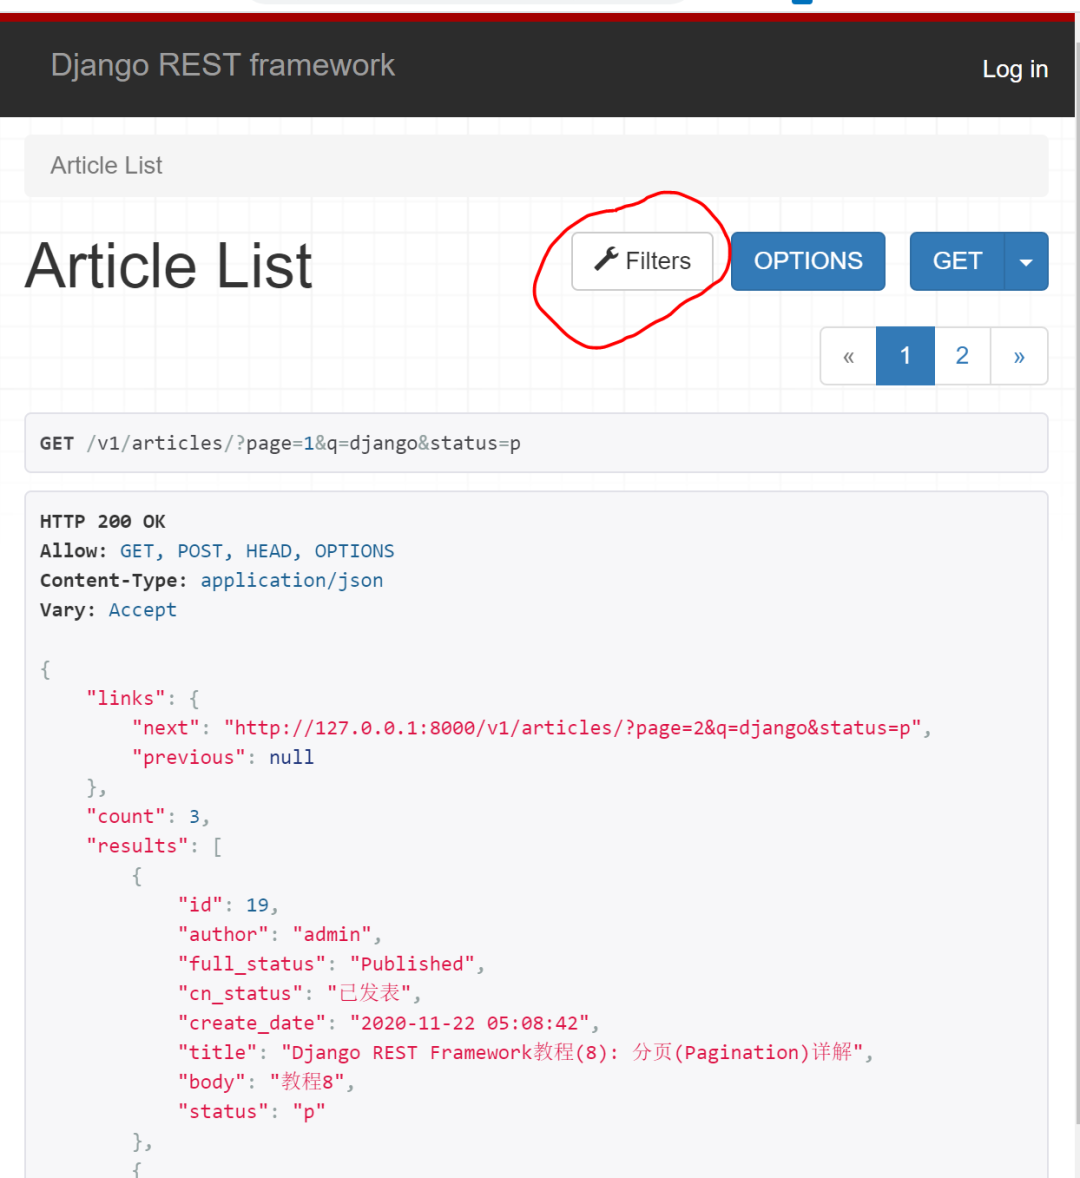Click the "id": 19 line
This screenshot has height=1178, width=1080.
[228, 905]
